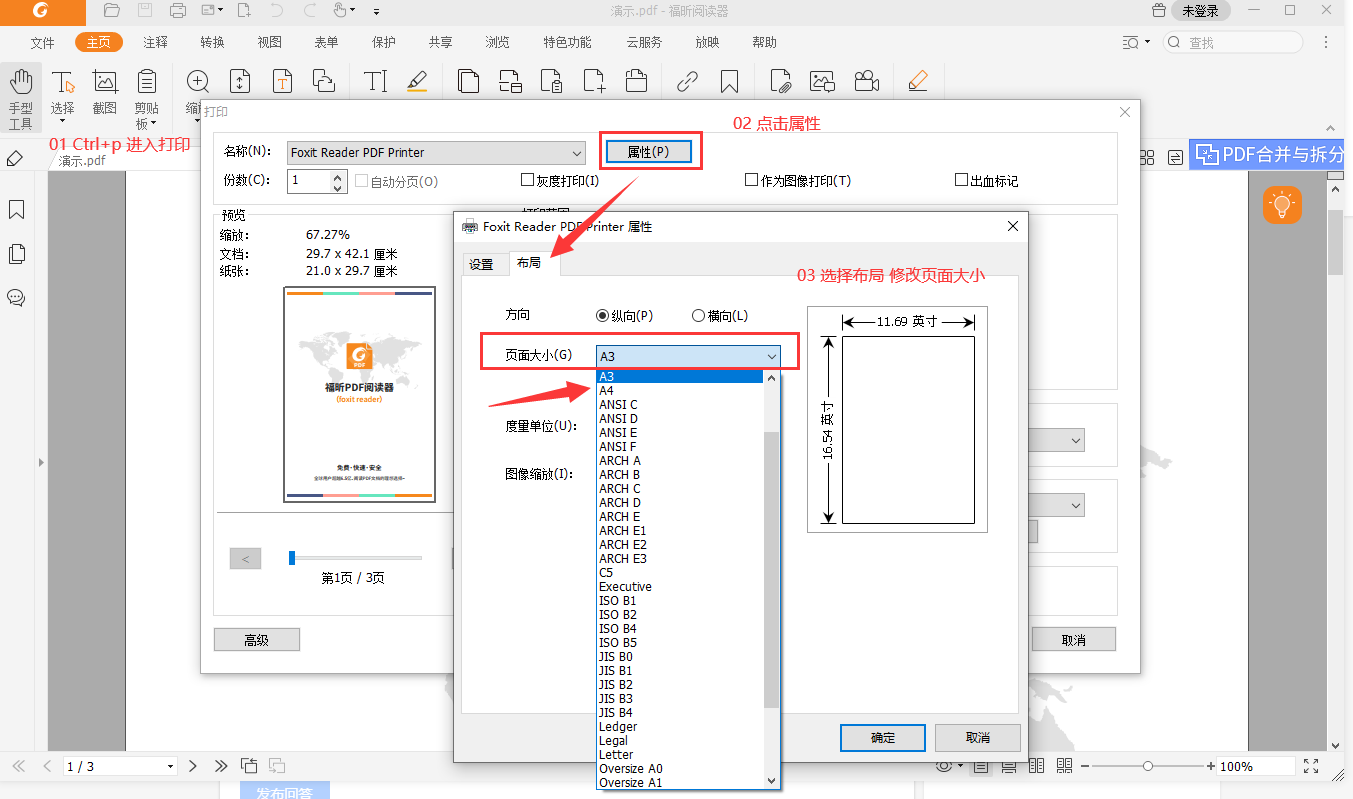
Task: Click the 高级 advanced button
Action: 257,640
